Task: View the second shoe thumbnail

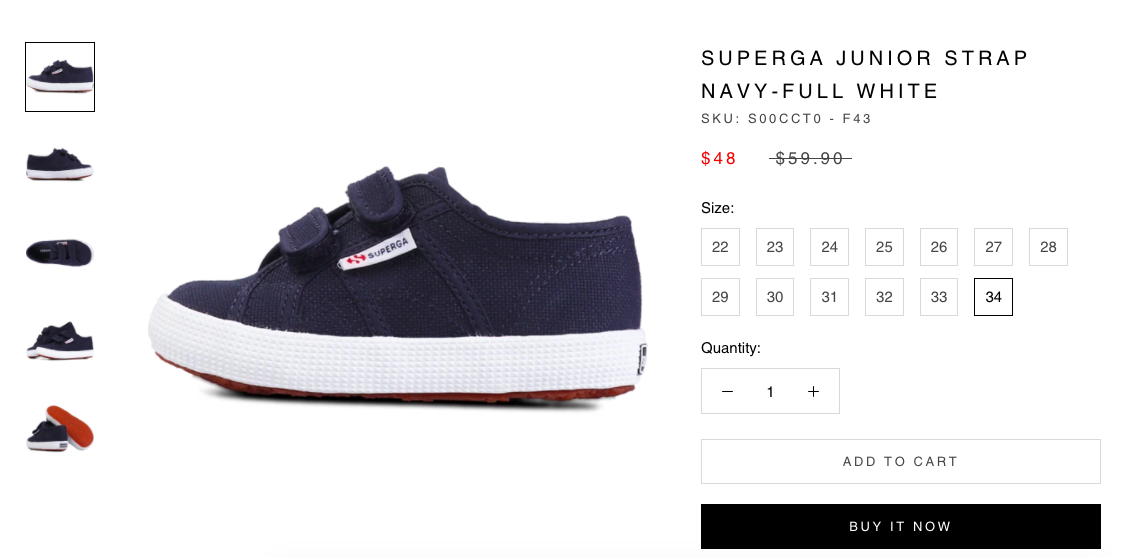Action: [60, 164]
